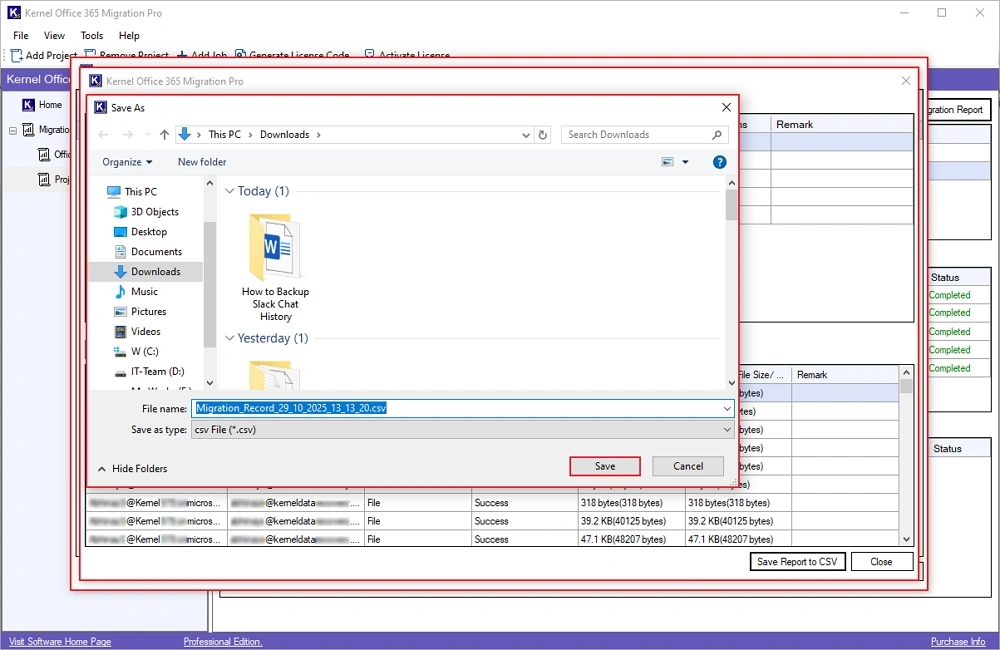Open the Music folder in sidebar

pyautogui.click(x=144, y=292)
